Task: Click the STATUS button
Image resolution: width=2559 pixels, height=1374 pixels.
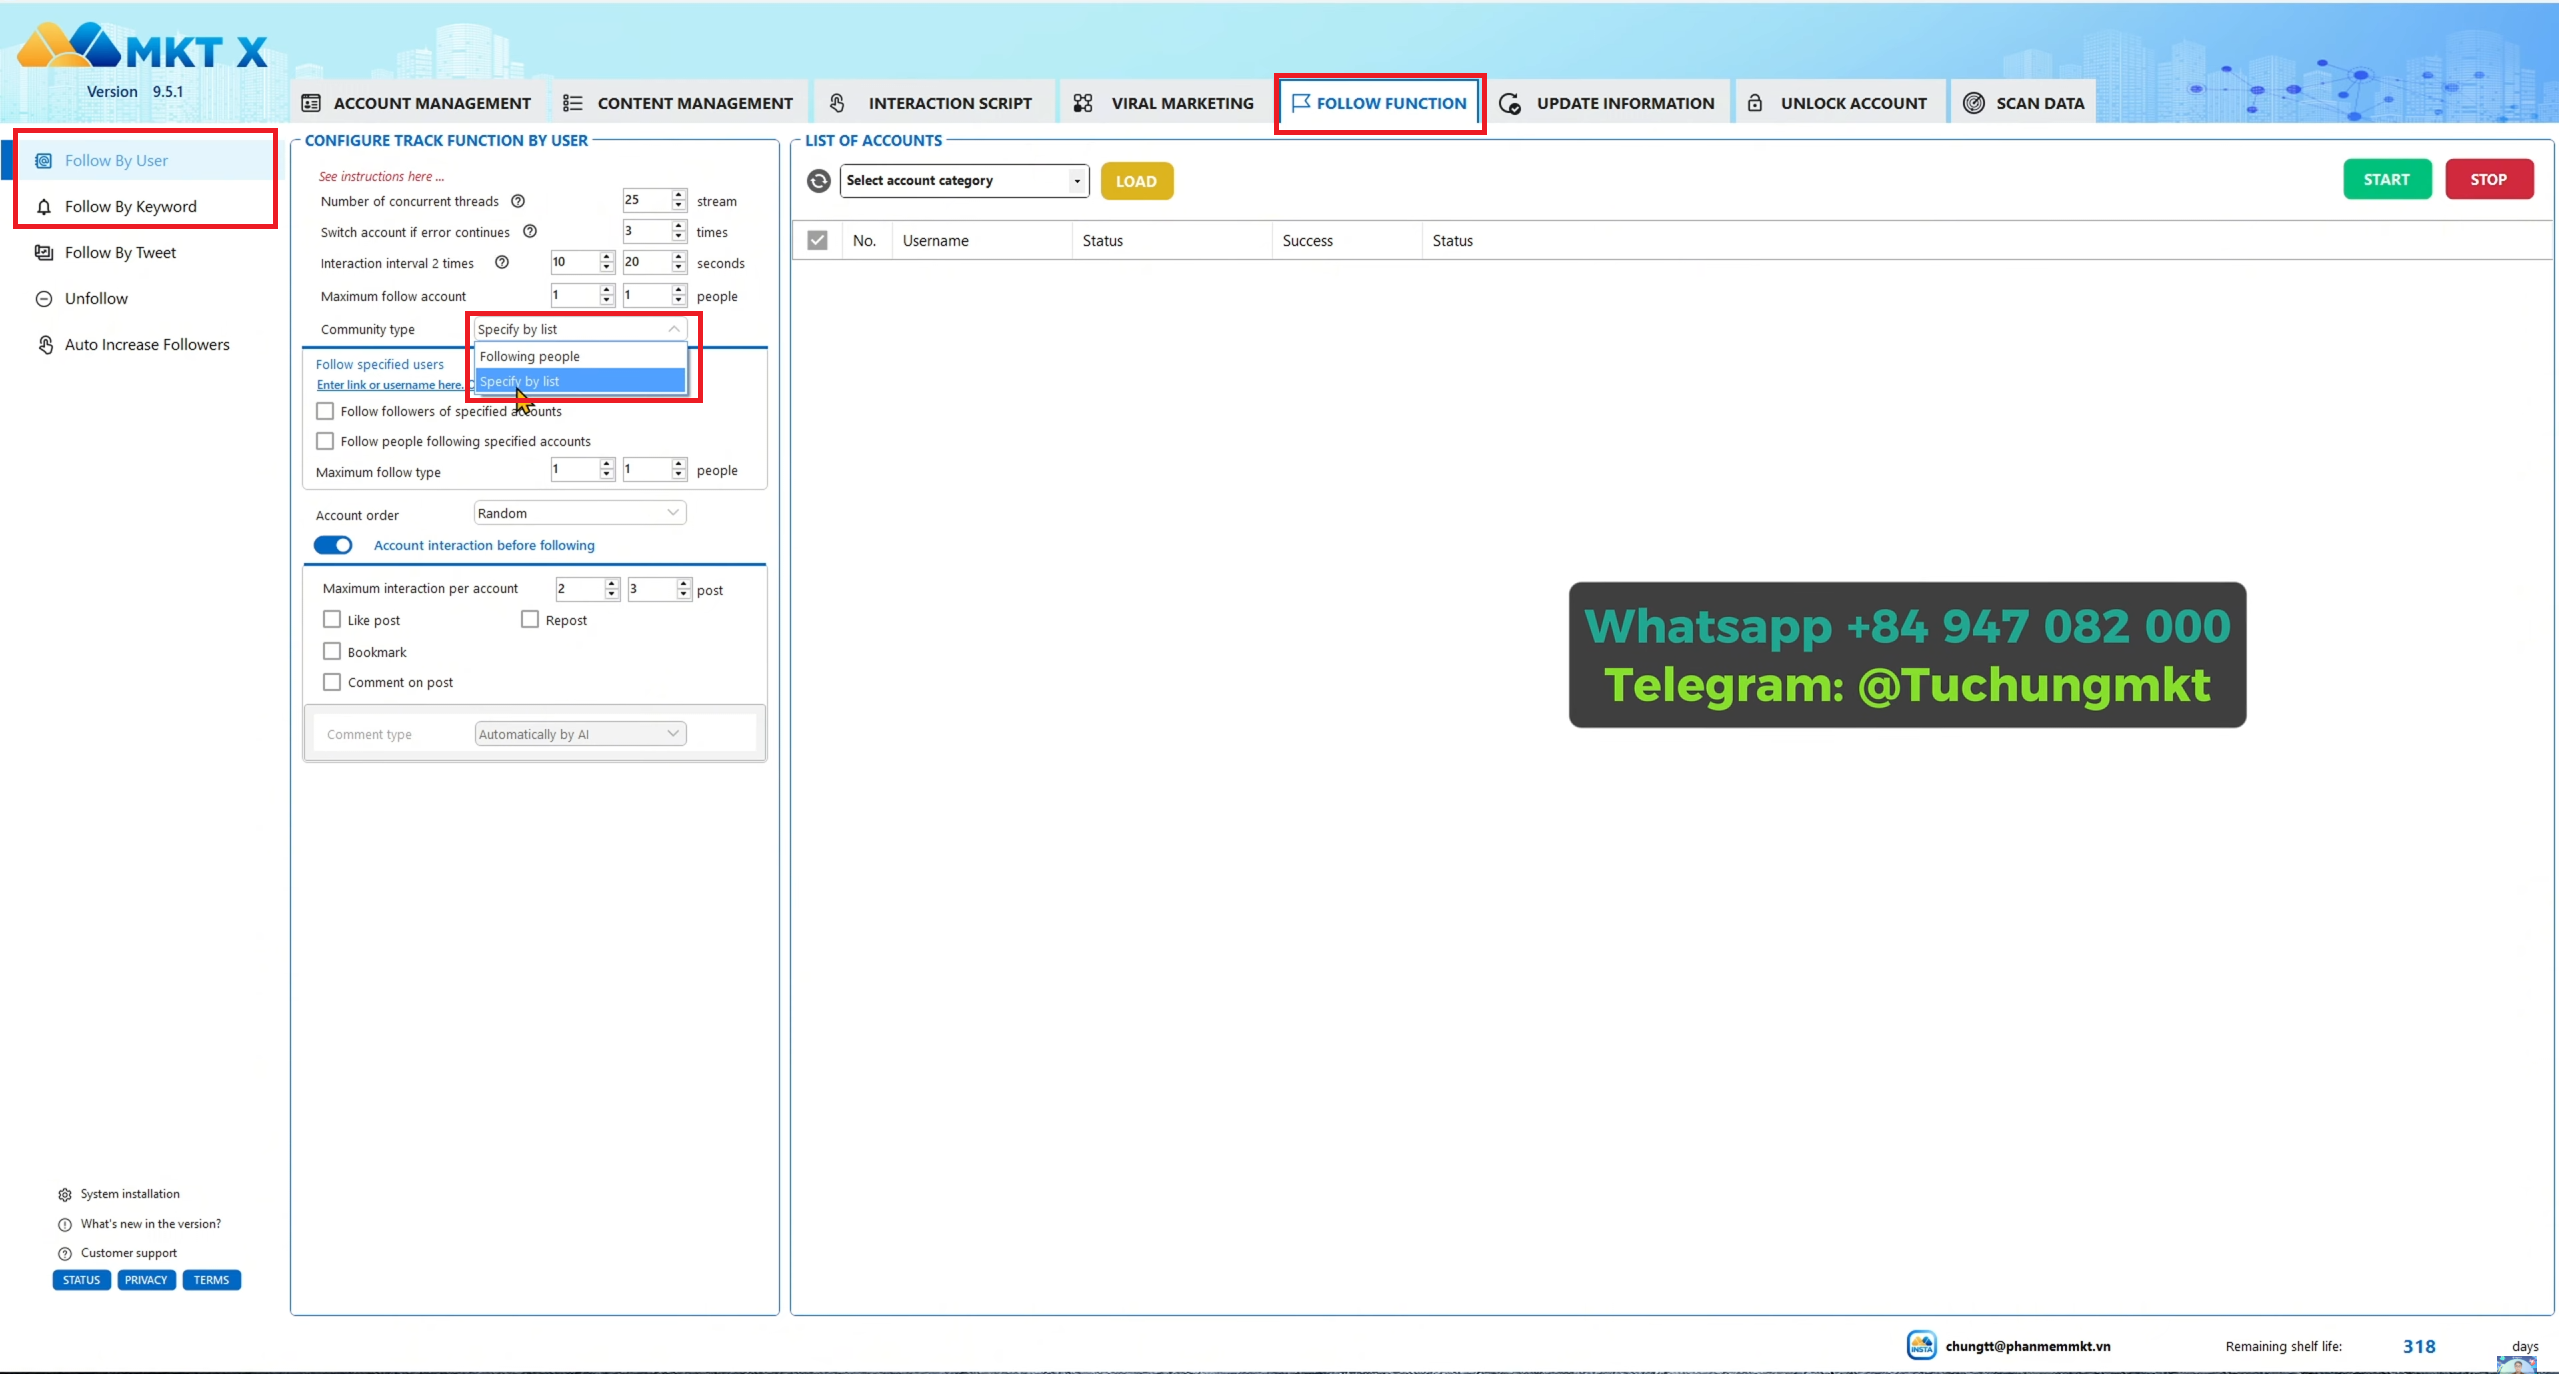Action: 81,1280
